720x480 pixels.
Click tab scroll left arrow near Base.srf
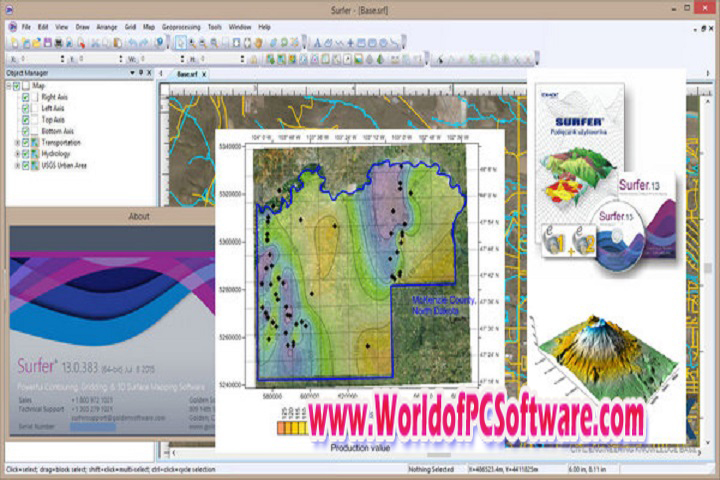[x=161, y=73]
